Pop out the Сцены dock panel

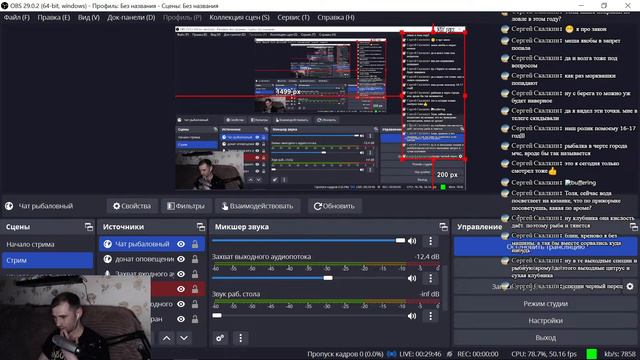coord(89,227)
